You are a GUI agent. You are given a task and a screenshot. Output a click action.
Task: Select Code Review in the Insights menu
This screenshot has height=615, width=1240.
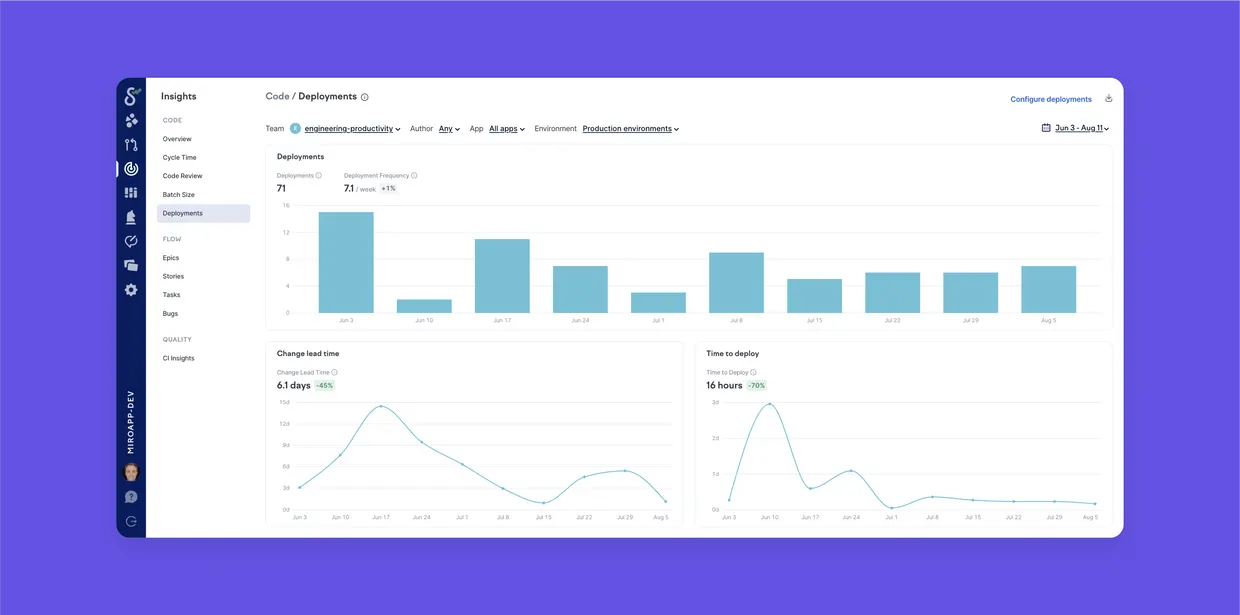(183, 176)
